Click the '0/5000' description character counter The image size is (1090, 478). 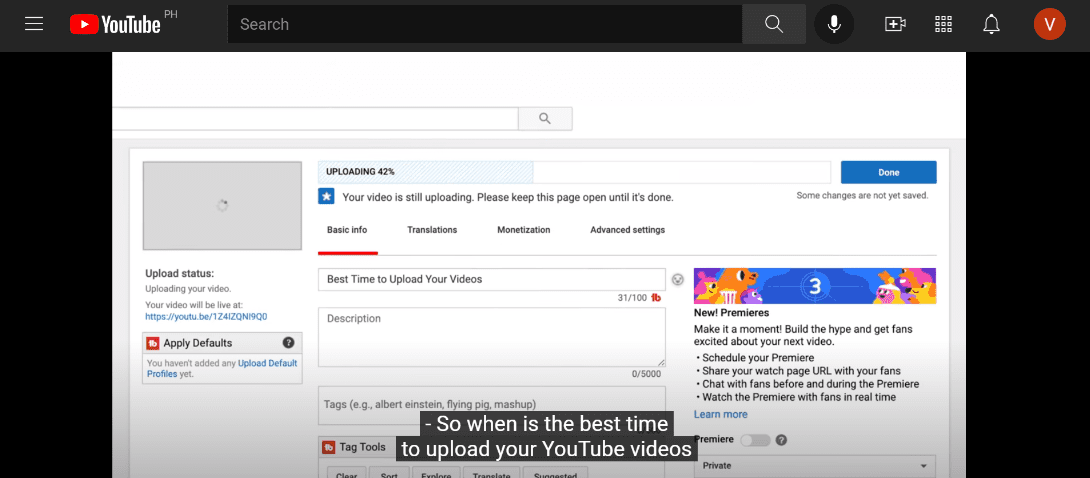pyautogui.click(x=646, y=374)
